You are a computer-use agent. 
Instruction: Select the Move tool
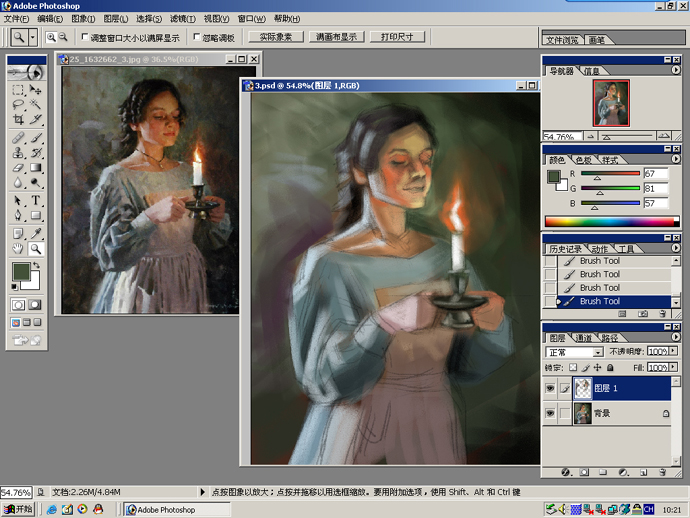[35, 90]
